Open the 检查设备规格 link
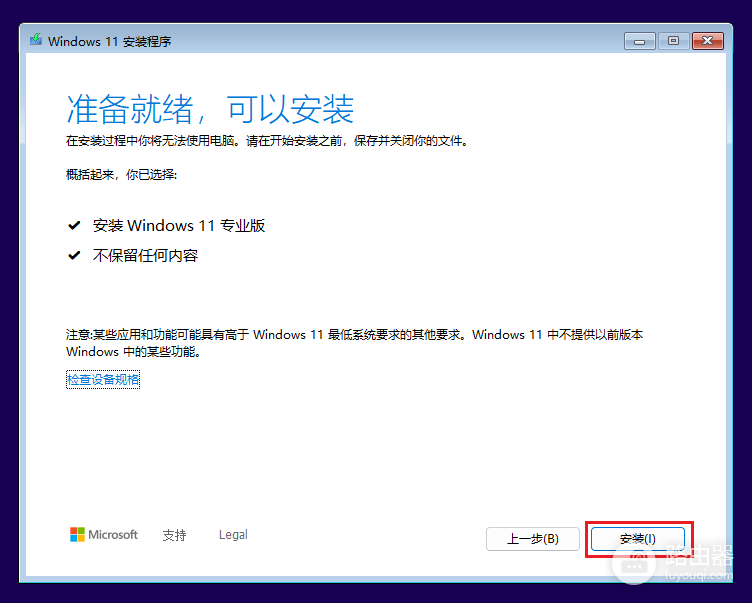 click(x=103, y=379)
